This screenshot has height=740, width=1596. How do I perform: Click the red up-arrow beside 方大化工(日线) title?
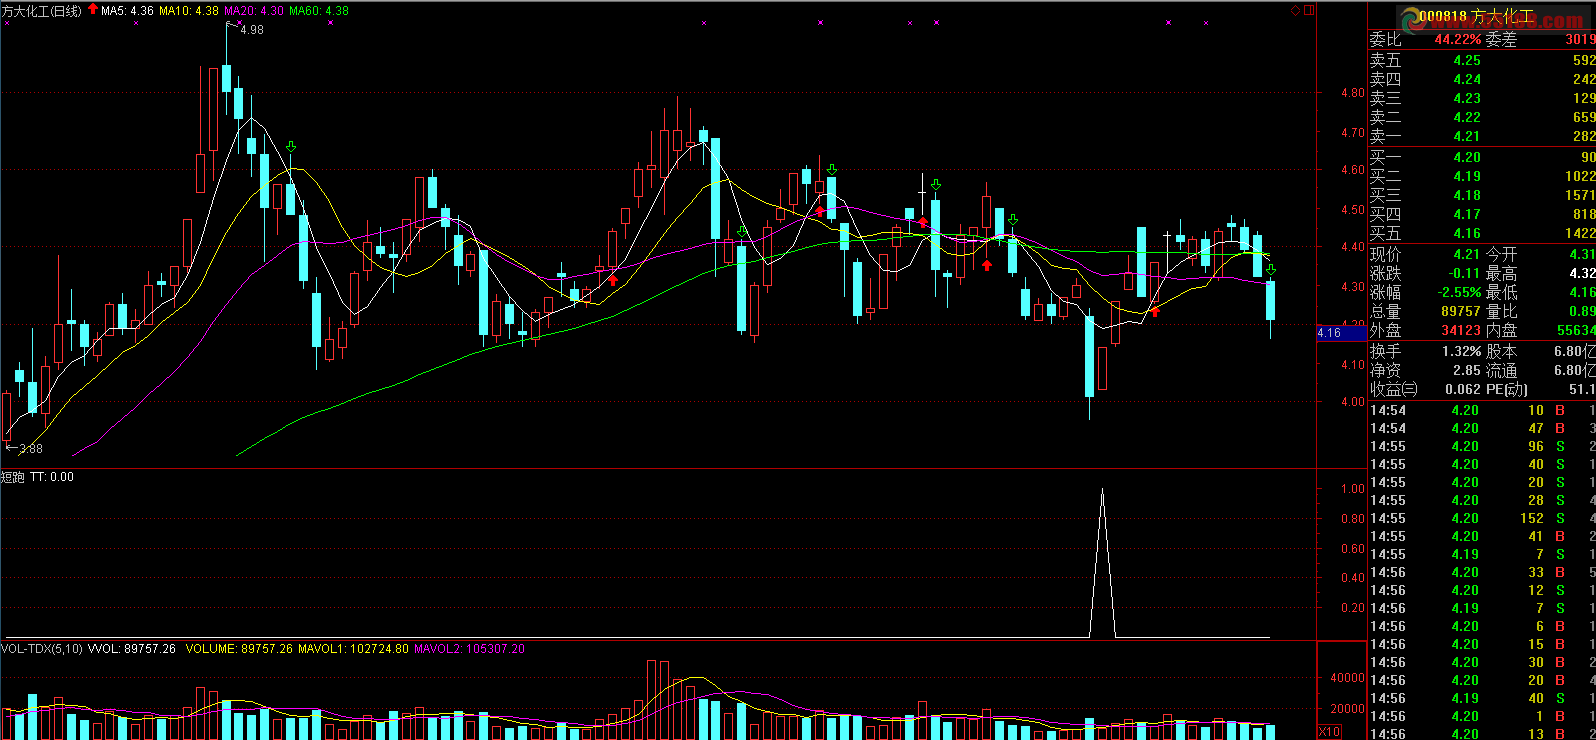(x=93, y=10)
